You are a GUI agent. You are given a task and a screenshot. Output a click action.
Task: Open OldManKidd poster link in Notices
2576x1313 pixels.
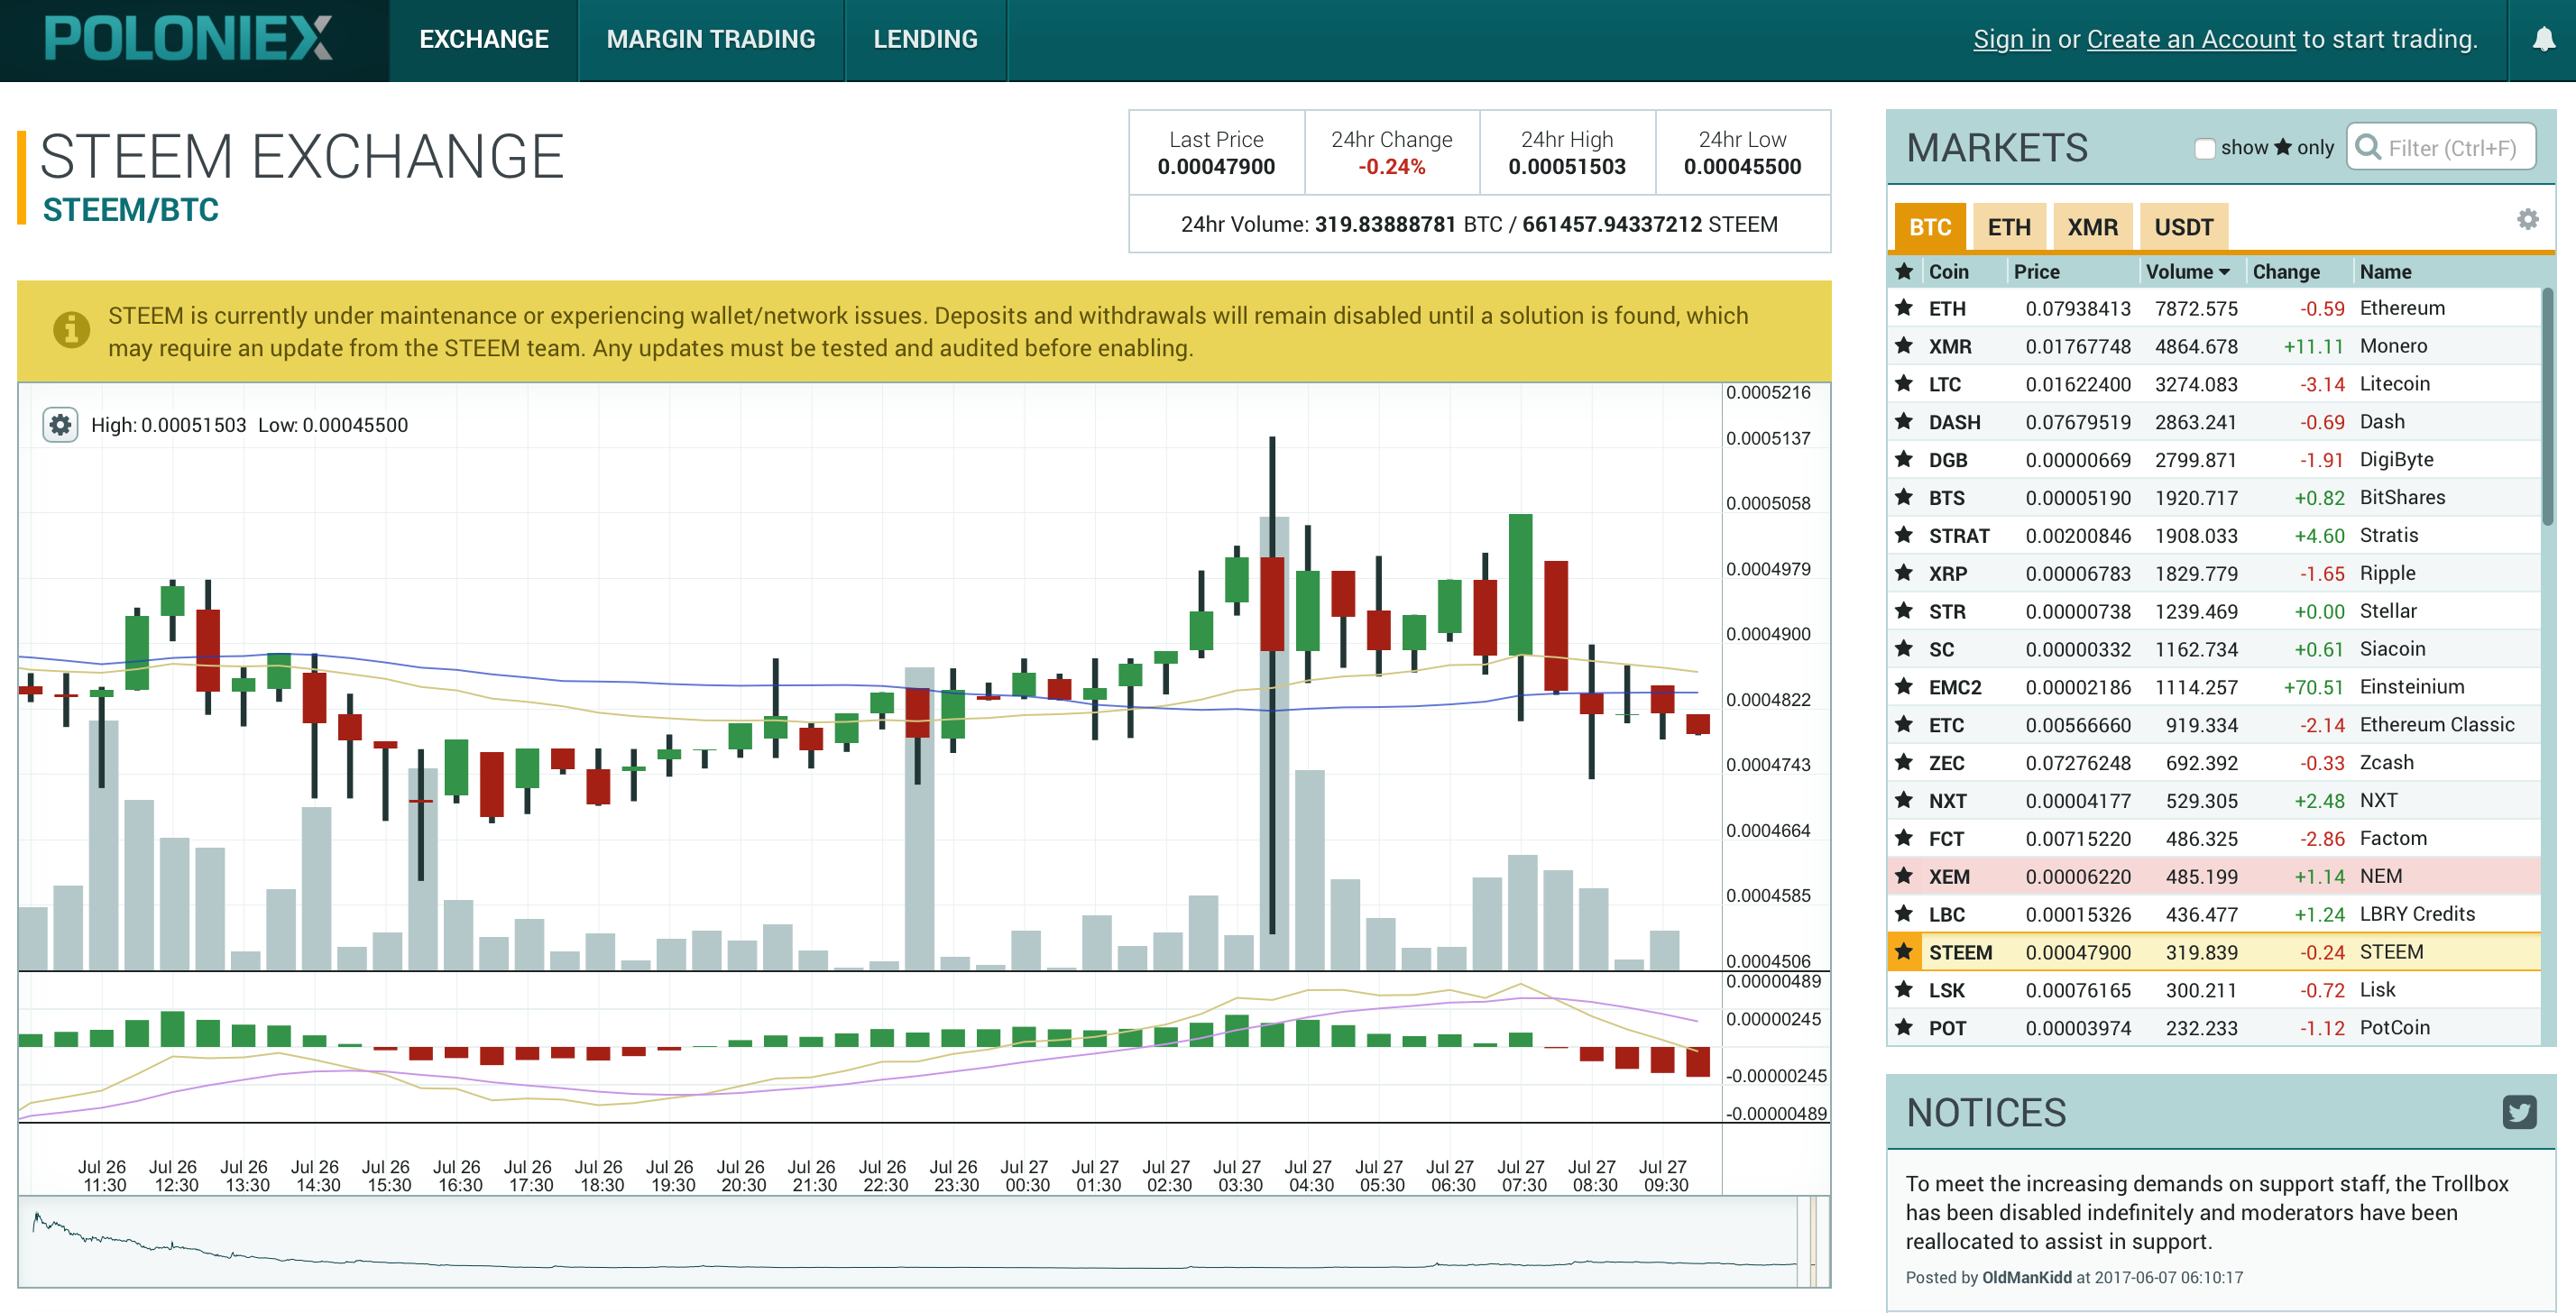tap(2026, 1277)
